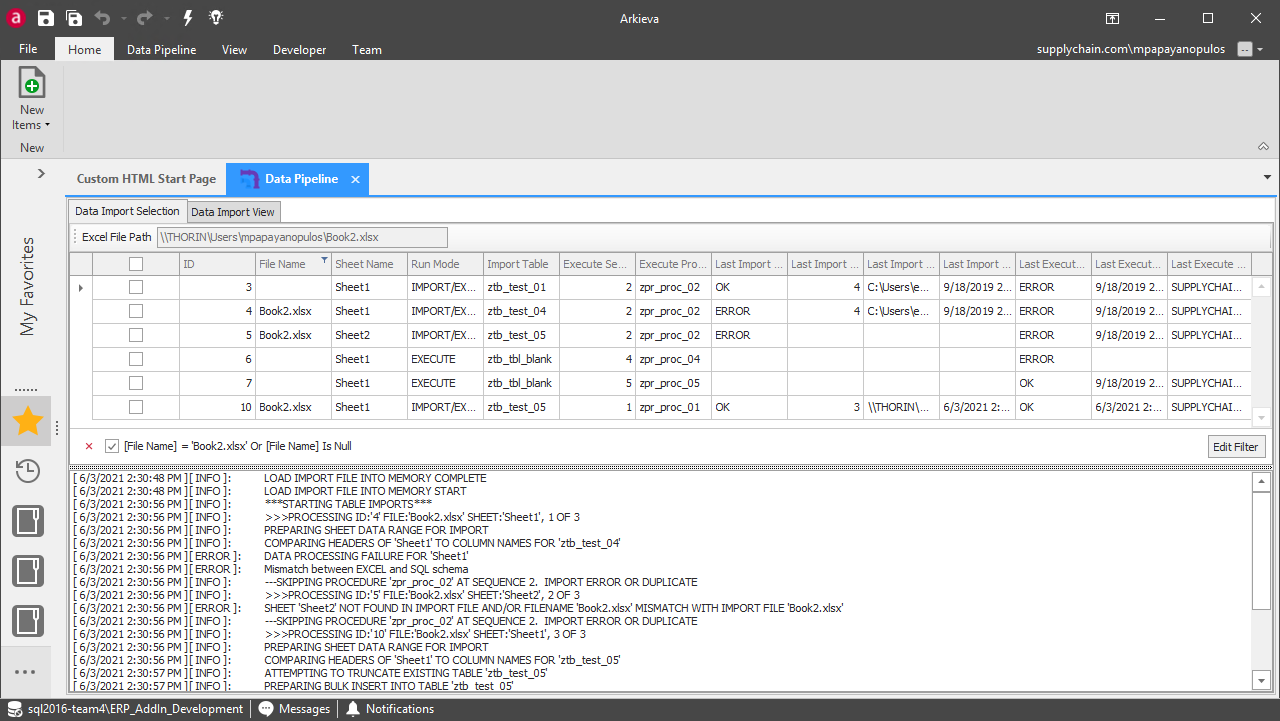1280x721 pixels.
Task: Expand the My Favorites side panel
Action: tap(41, 173)
